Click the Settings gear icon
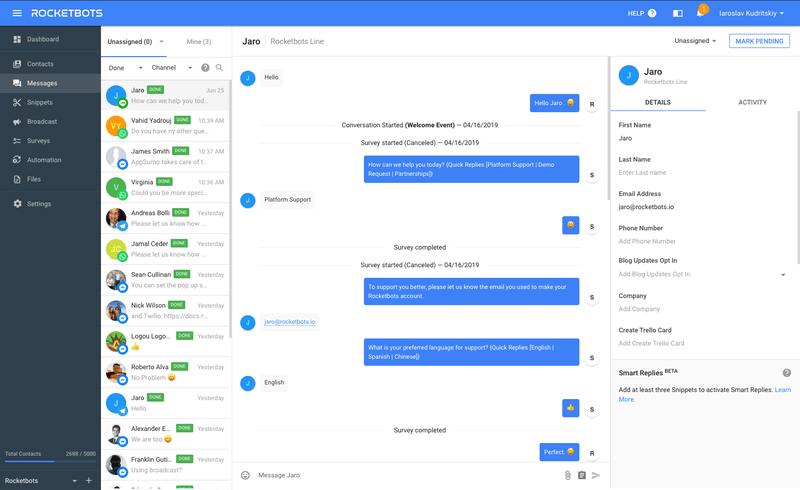 pos(17,204)
